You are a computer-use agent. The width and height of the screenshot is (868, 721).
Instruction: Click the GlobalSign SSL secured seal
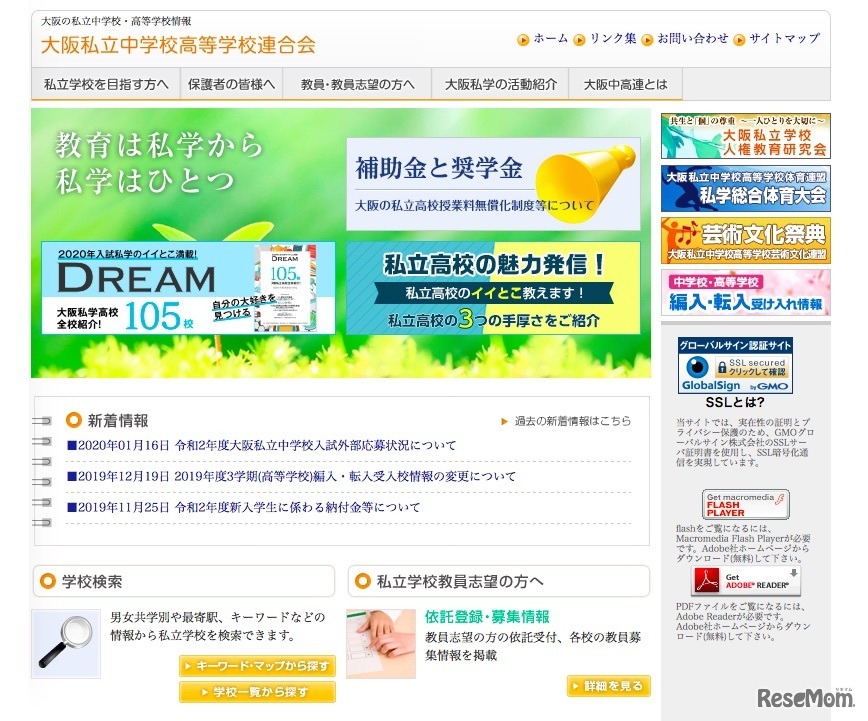point(735,365)
